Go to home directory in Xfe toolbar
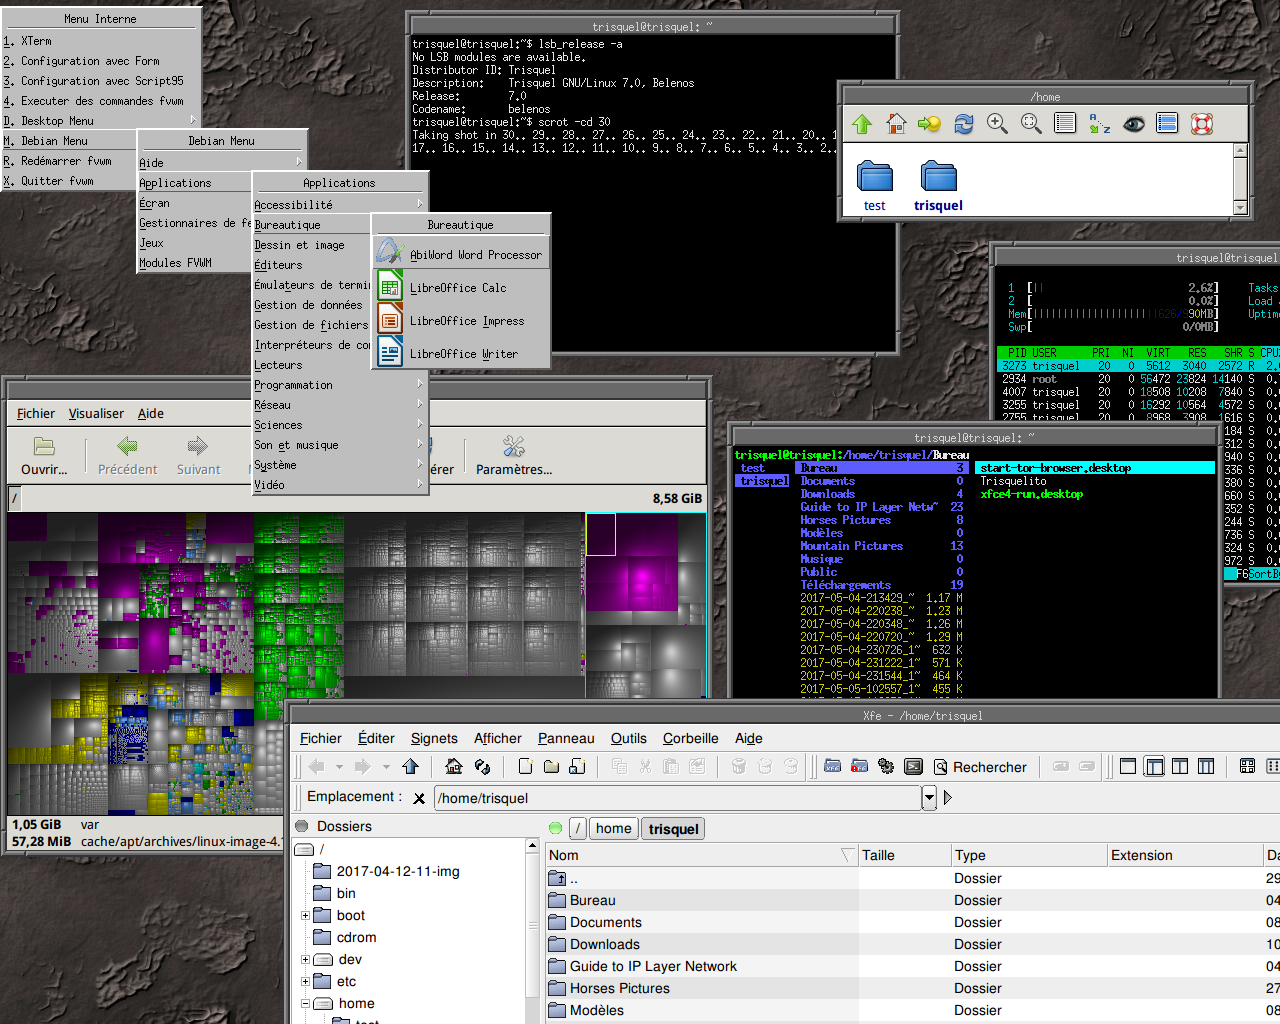This screenshot has height=1024, width=1280. pos(454,767)
